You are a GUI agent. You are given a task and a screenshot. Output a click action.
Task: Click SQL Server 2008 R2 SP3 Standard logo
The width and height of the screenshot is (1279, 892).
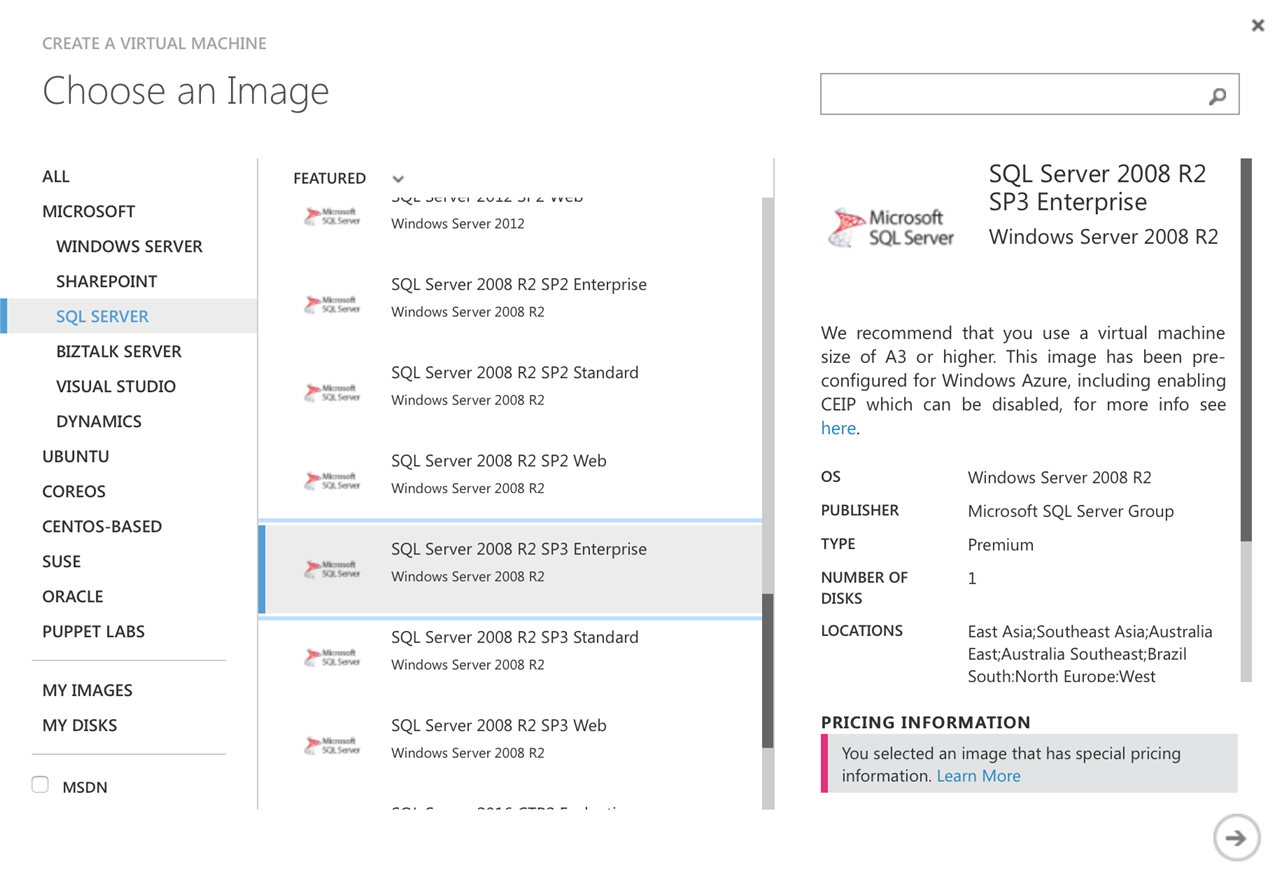[333, 656]
